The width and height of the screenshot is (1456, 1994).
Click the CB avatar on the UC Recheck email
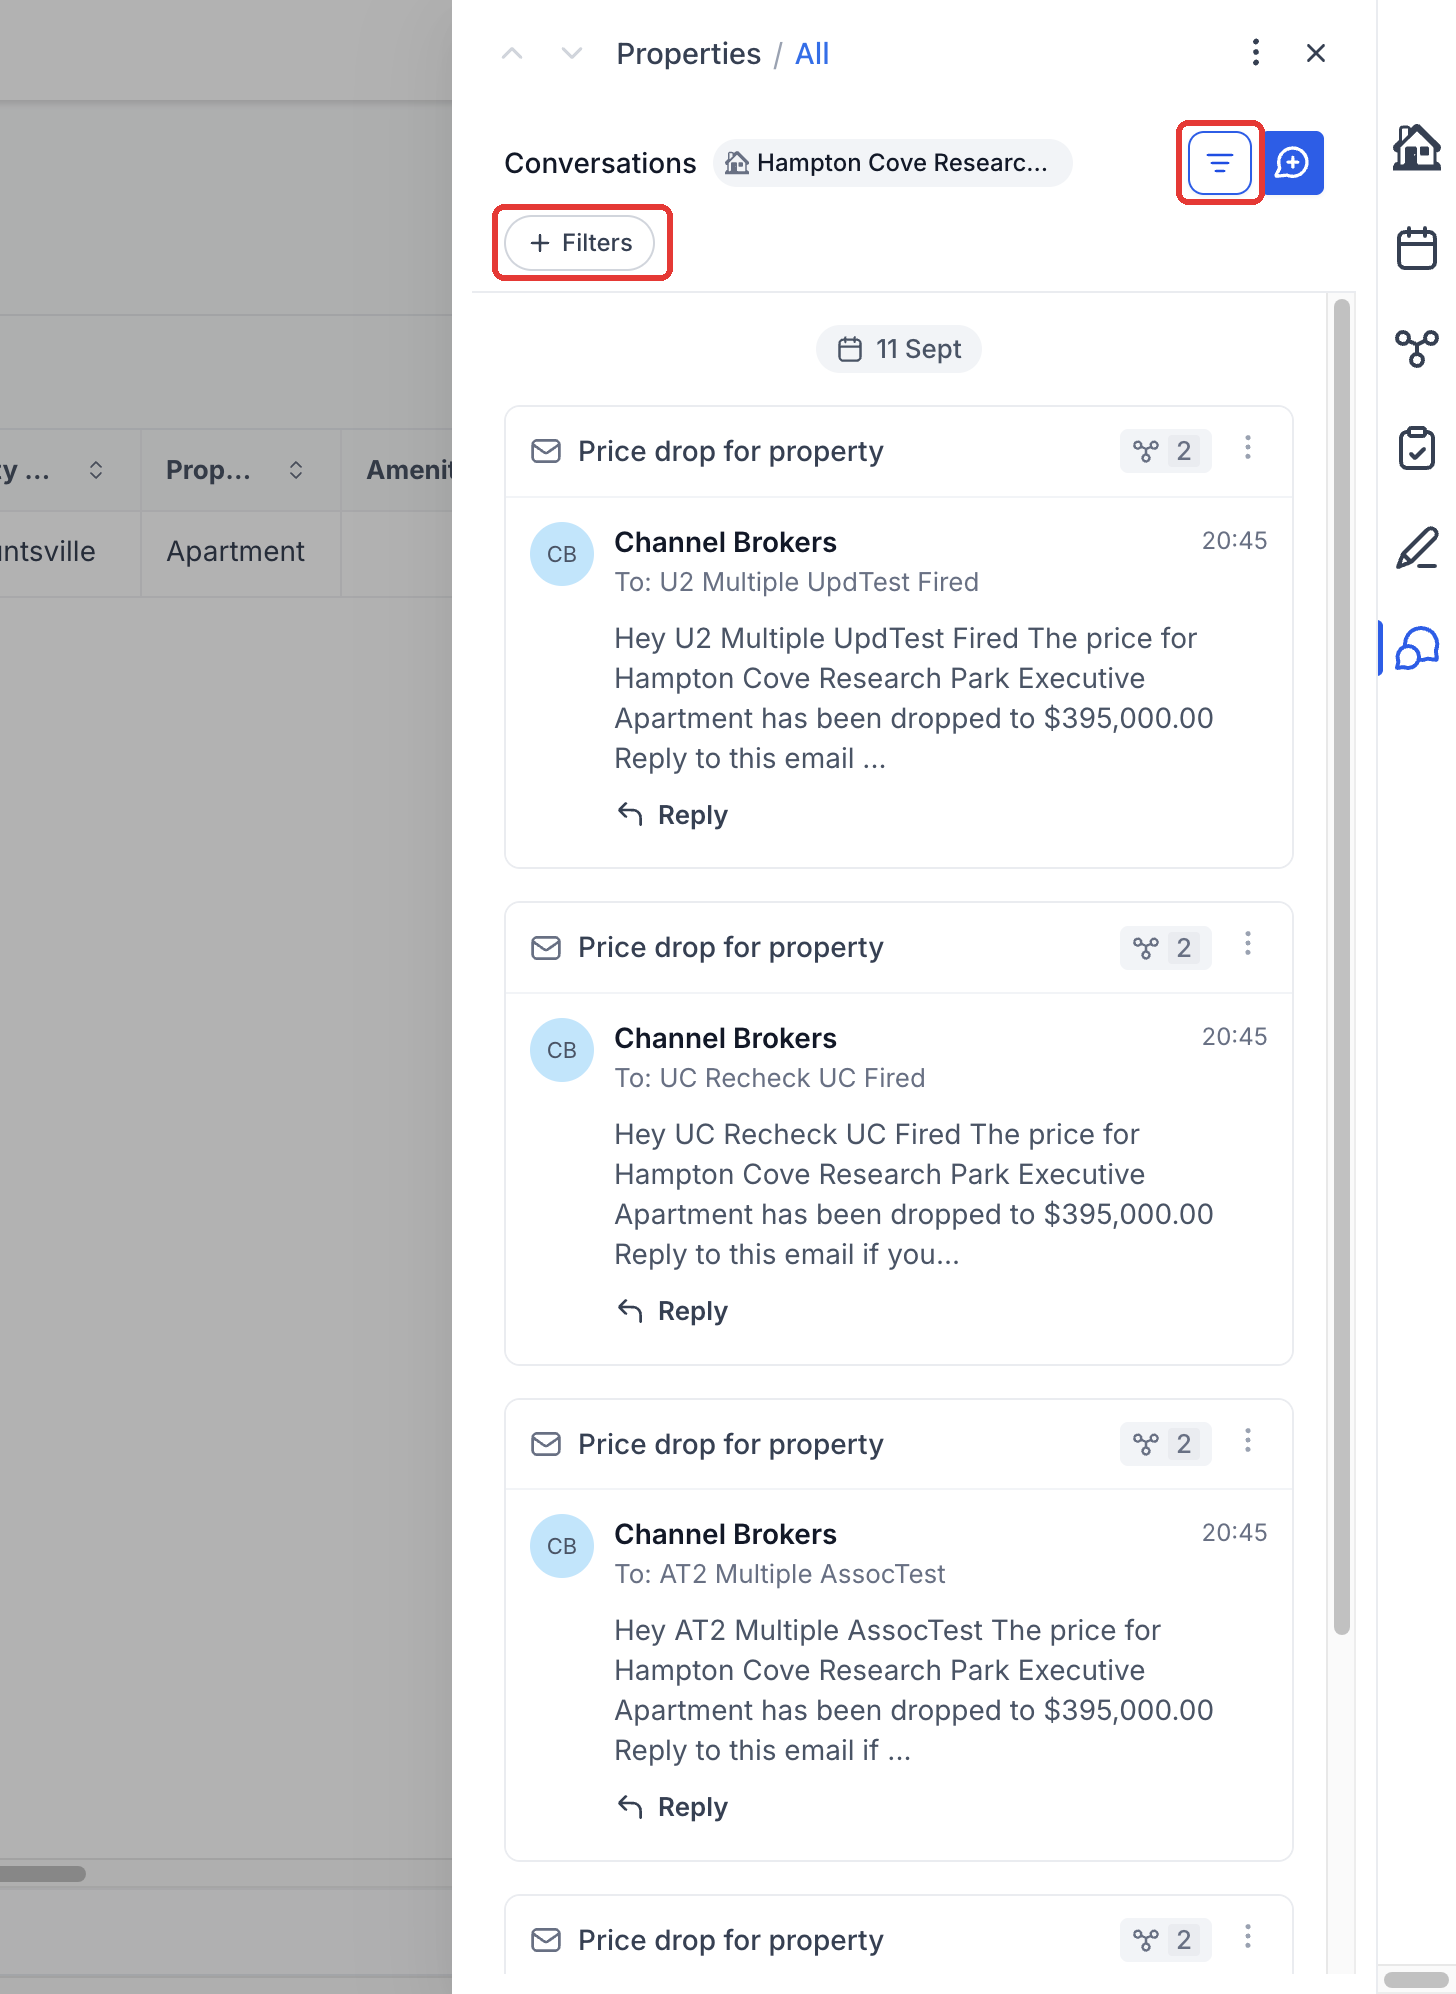coord(562,1050)
